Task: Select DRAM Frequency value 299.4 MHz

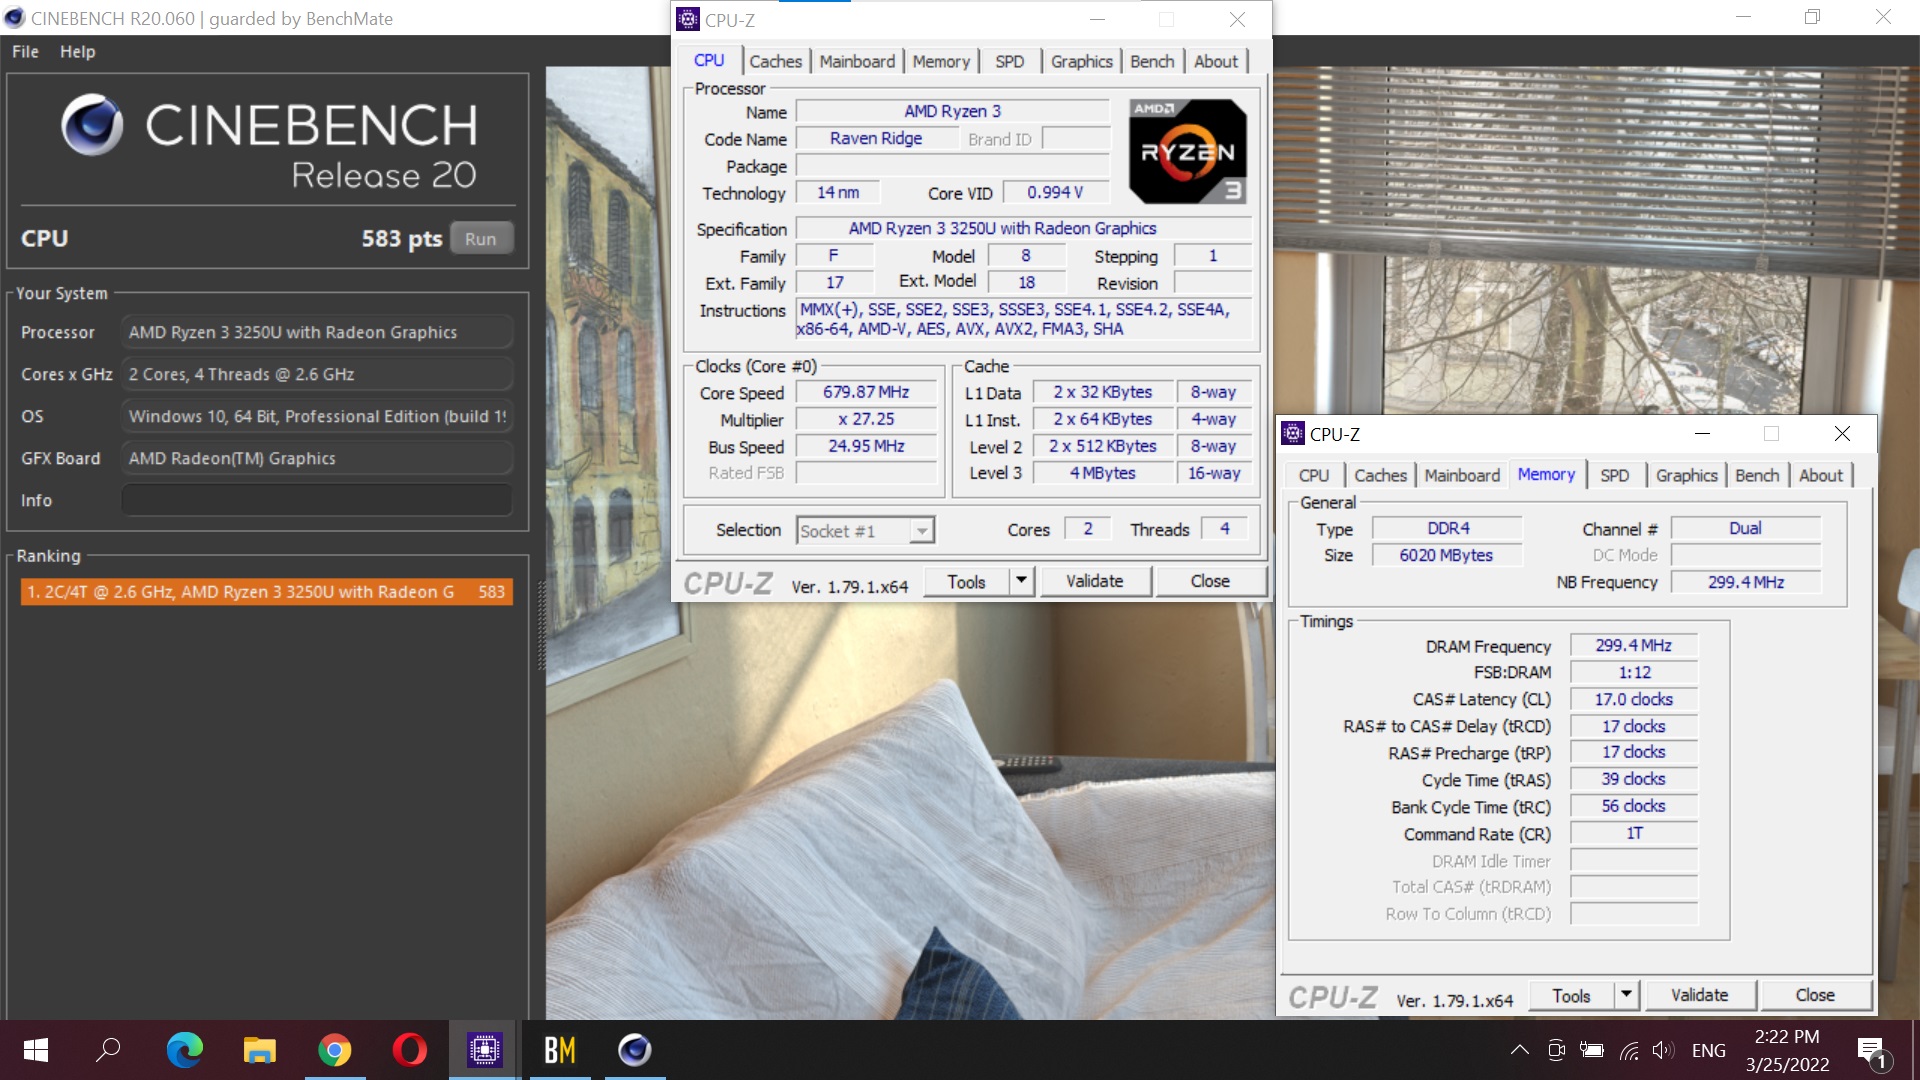Action: tap(1633, 646)
